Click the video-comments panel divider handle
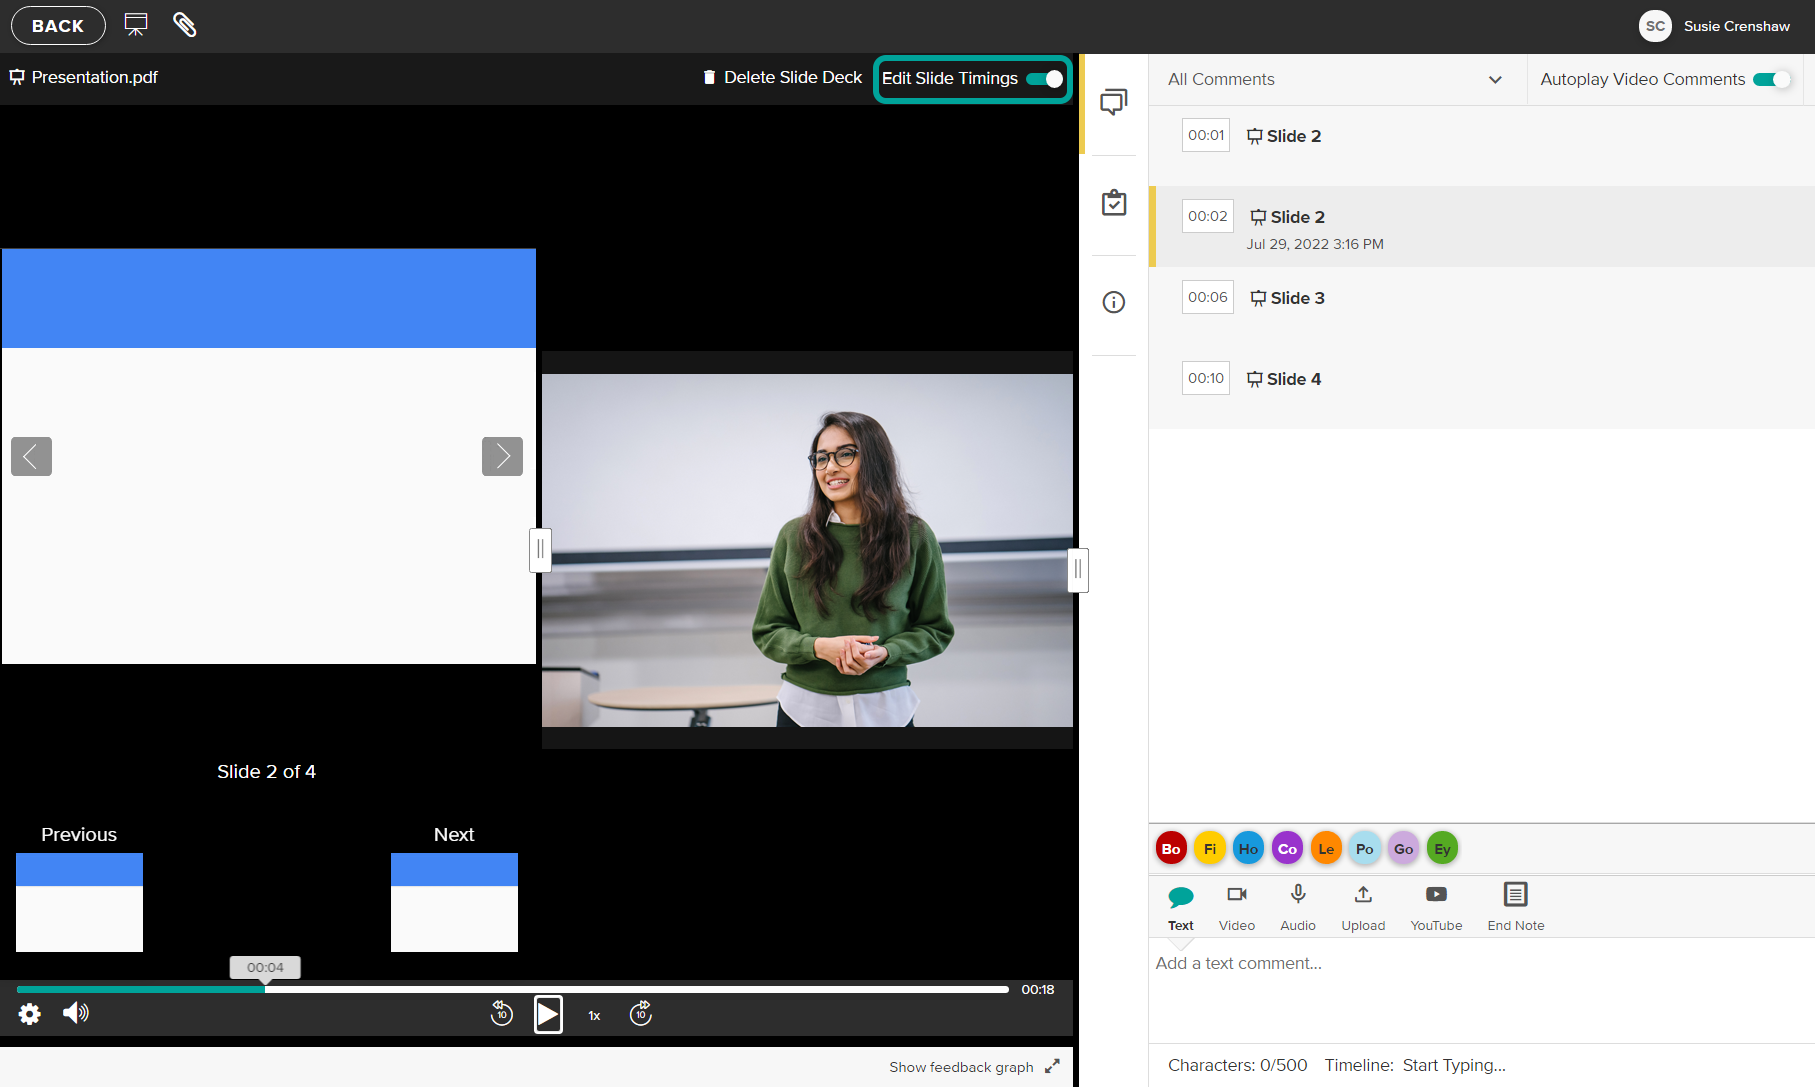 (1078, 570)
